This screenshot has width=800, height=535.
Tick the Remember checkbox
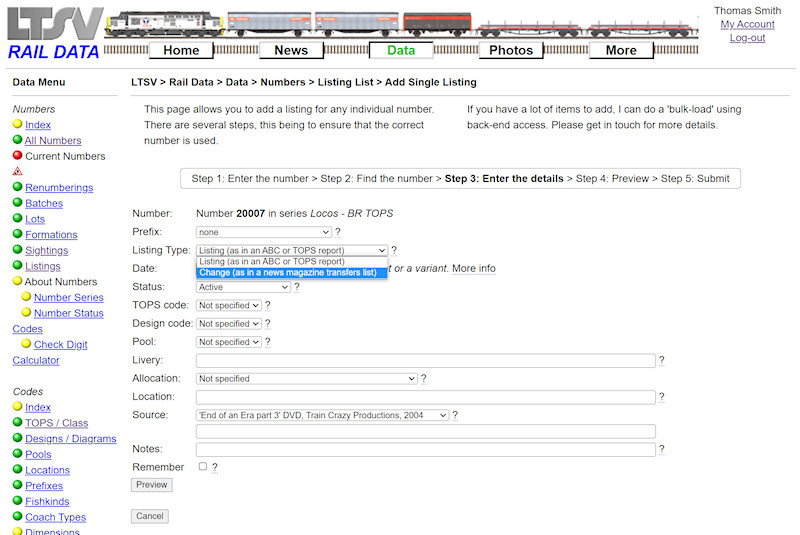(x=203, y=467)
